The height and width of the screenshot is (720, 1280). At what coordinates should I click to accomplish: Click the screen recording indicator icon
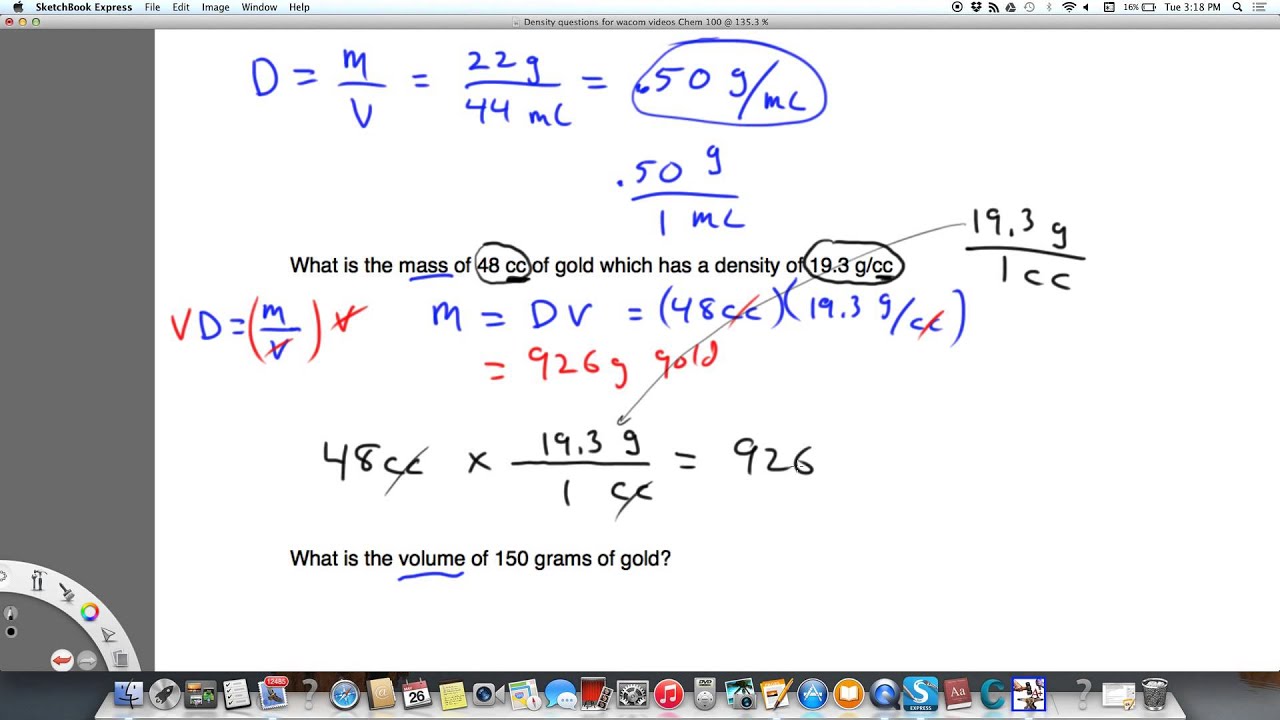[957, 7]
